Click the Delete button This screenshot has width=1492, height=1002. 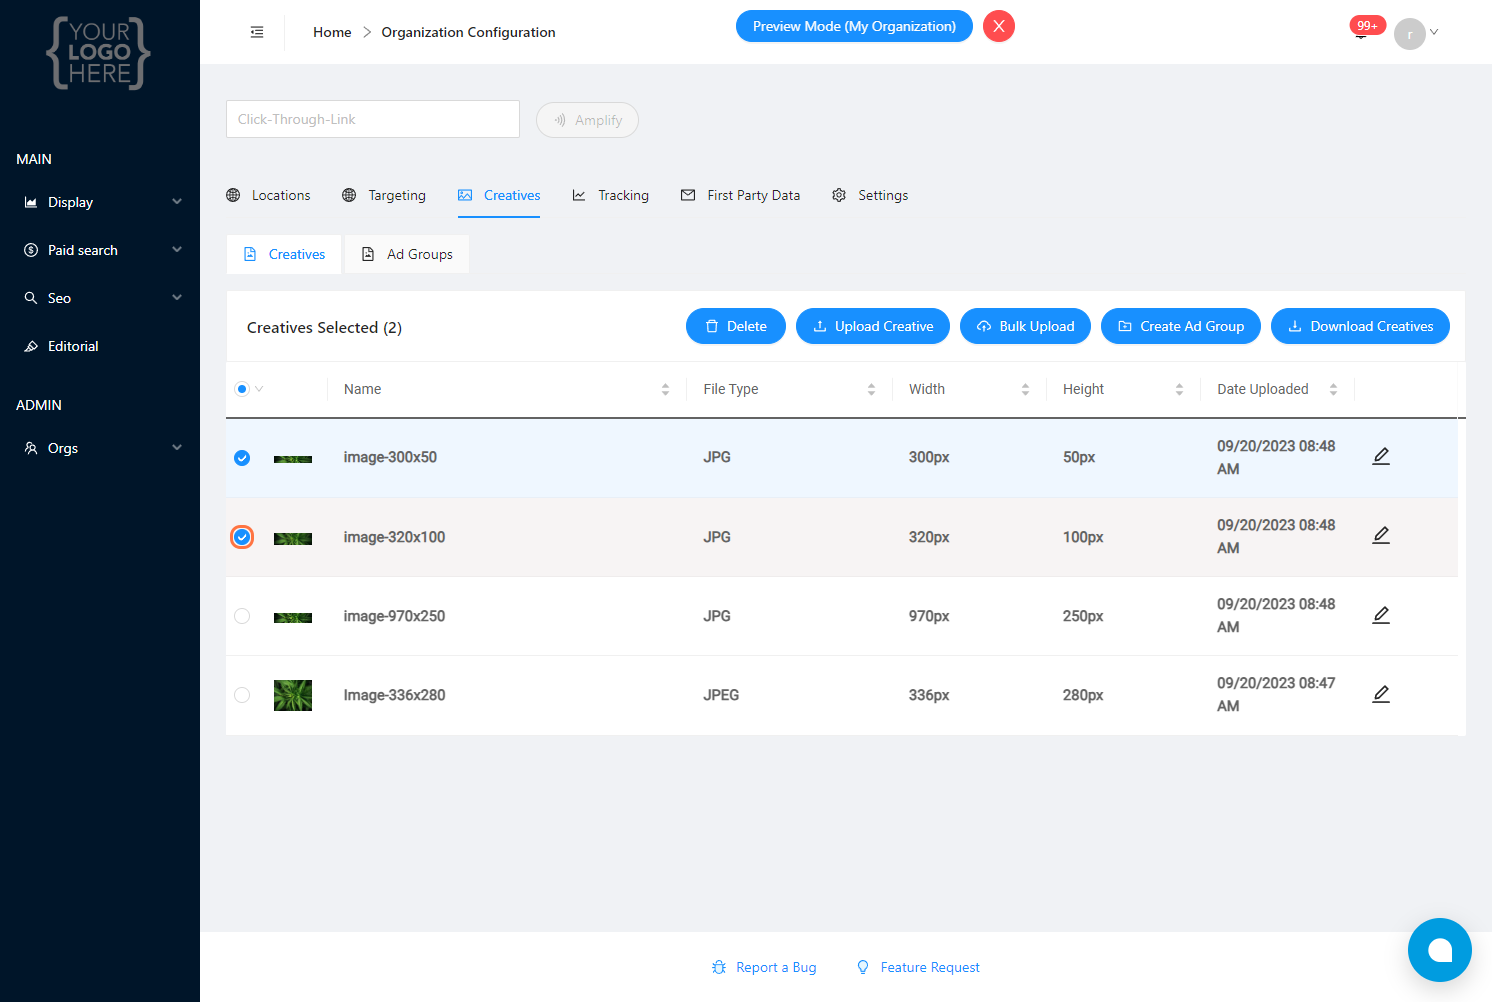pos(735,326)
